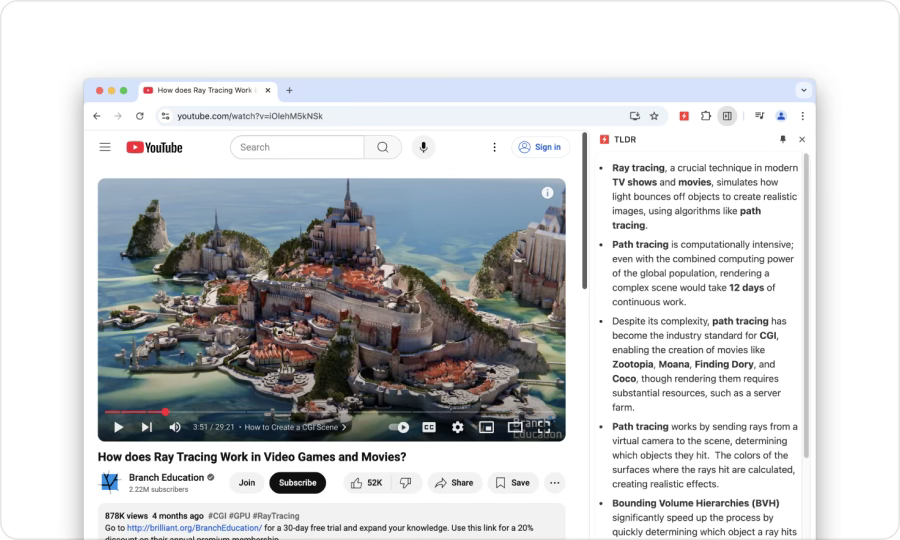Open Branch Education channel name link
Viewport: 900px width, 540px height.
point(166,477)
